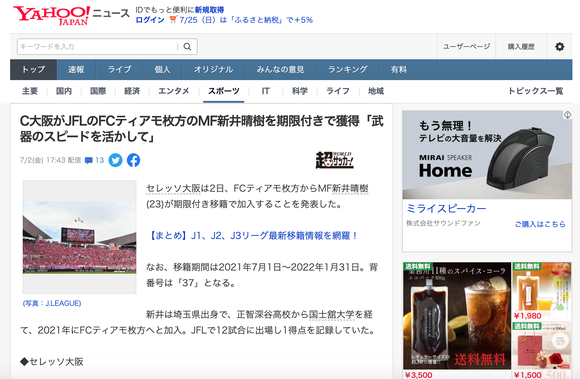
Task: Go to みんなの意見 tab
Action: click(x=280, y=70)
